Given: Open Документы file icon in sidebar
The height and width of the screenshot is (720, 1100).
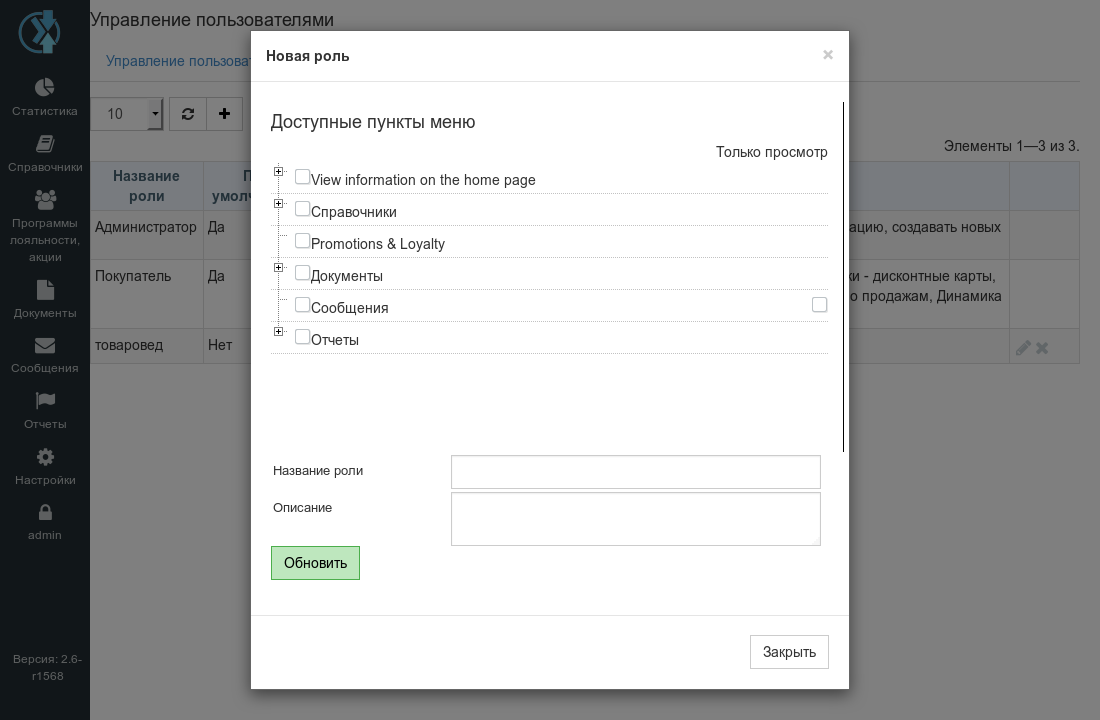Looking at the screenshot, I should pyautogui.click(x=45, y=290).
